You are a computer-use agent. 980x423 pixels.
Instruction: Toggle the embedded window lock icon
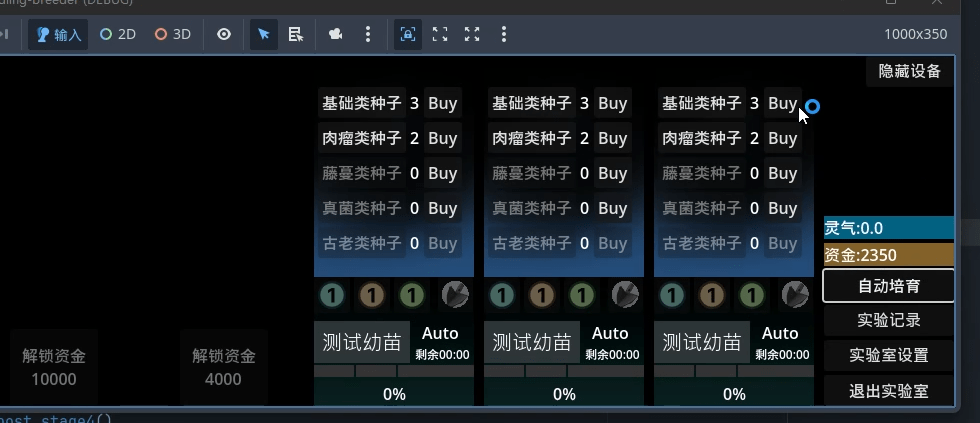click(x=408, y=34)
